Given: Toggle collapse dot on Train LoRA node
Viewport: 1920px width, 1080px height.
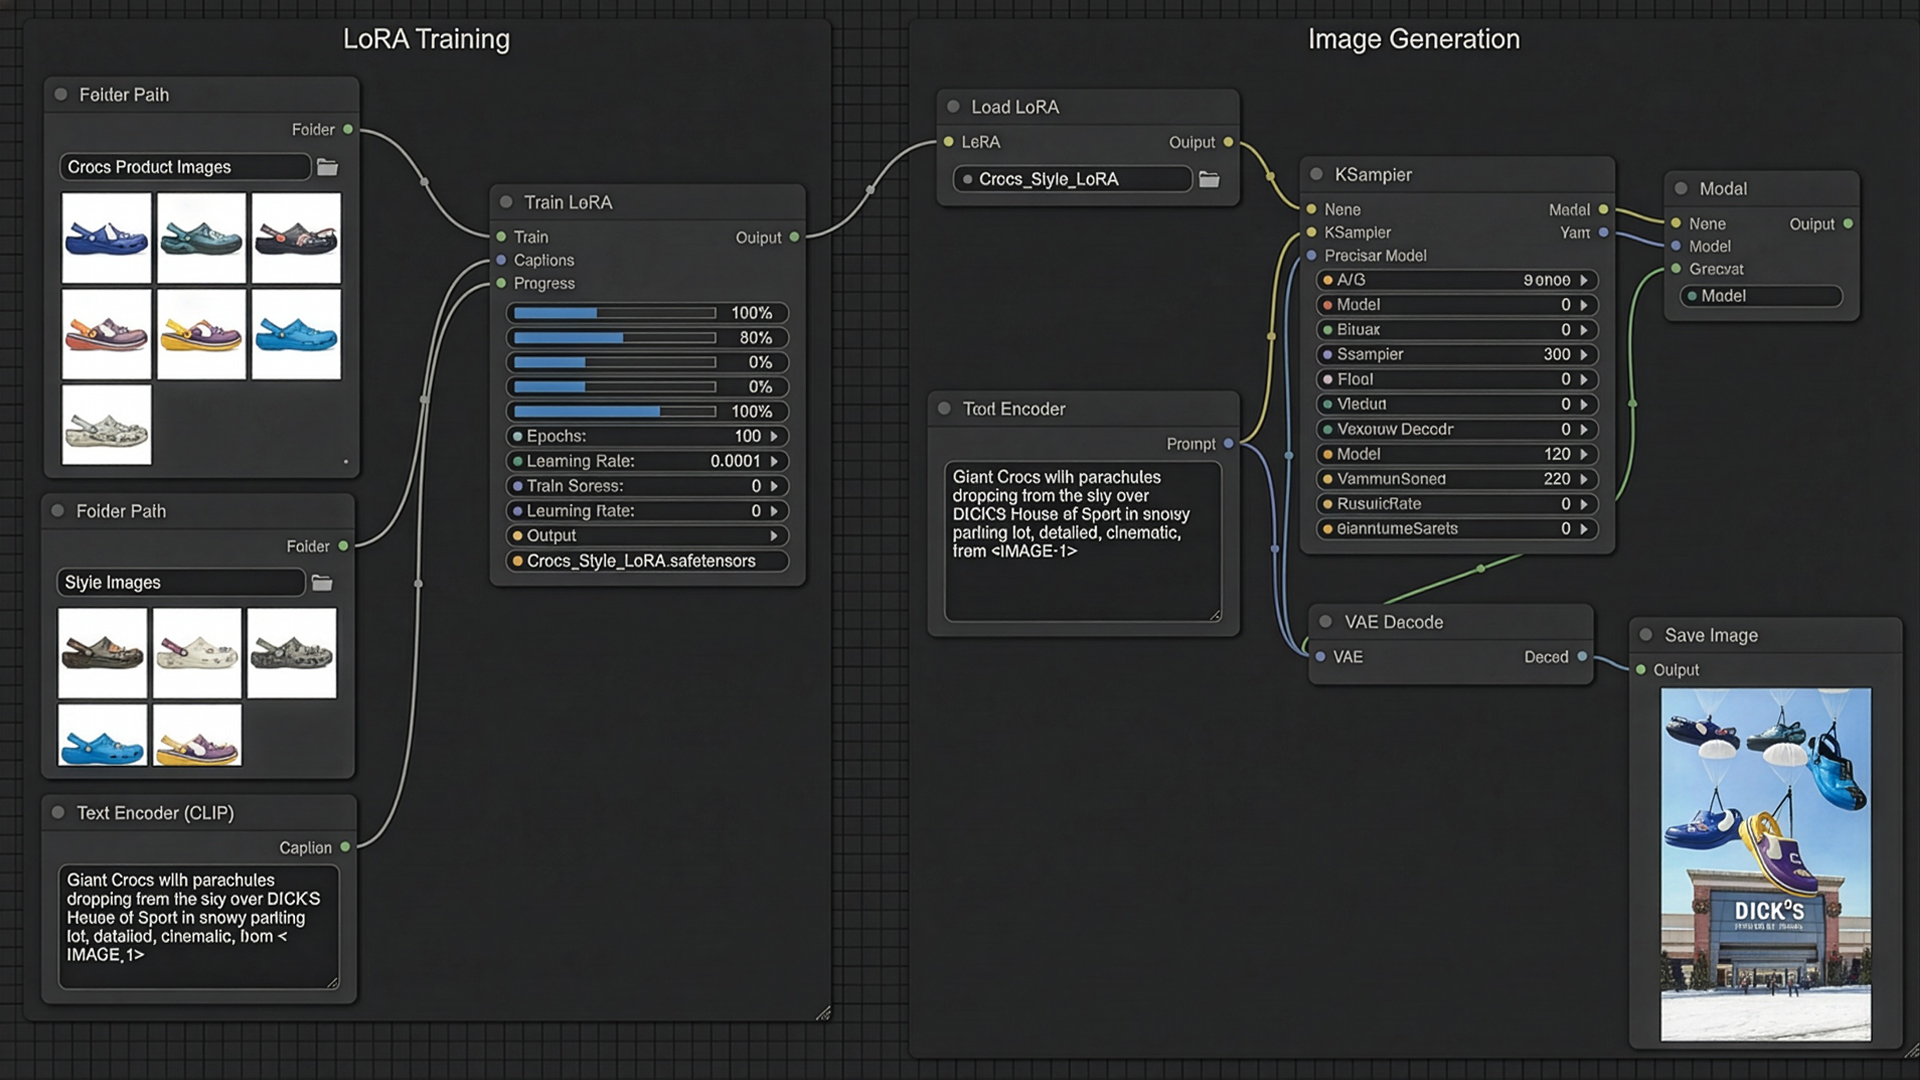Looking at the screenshot, I should (506, 202).
